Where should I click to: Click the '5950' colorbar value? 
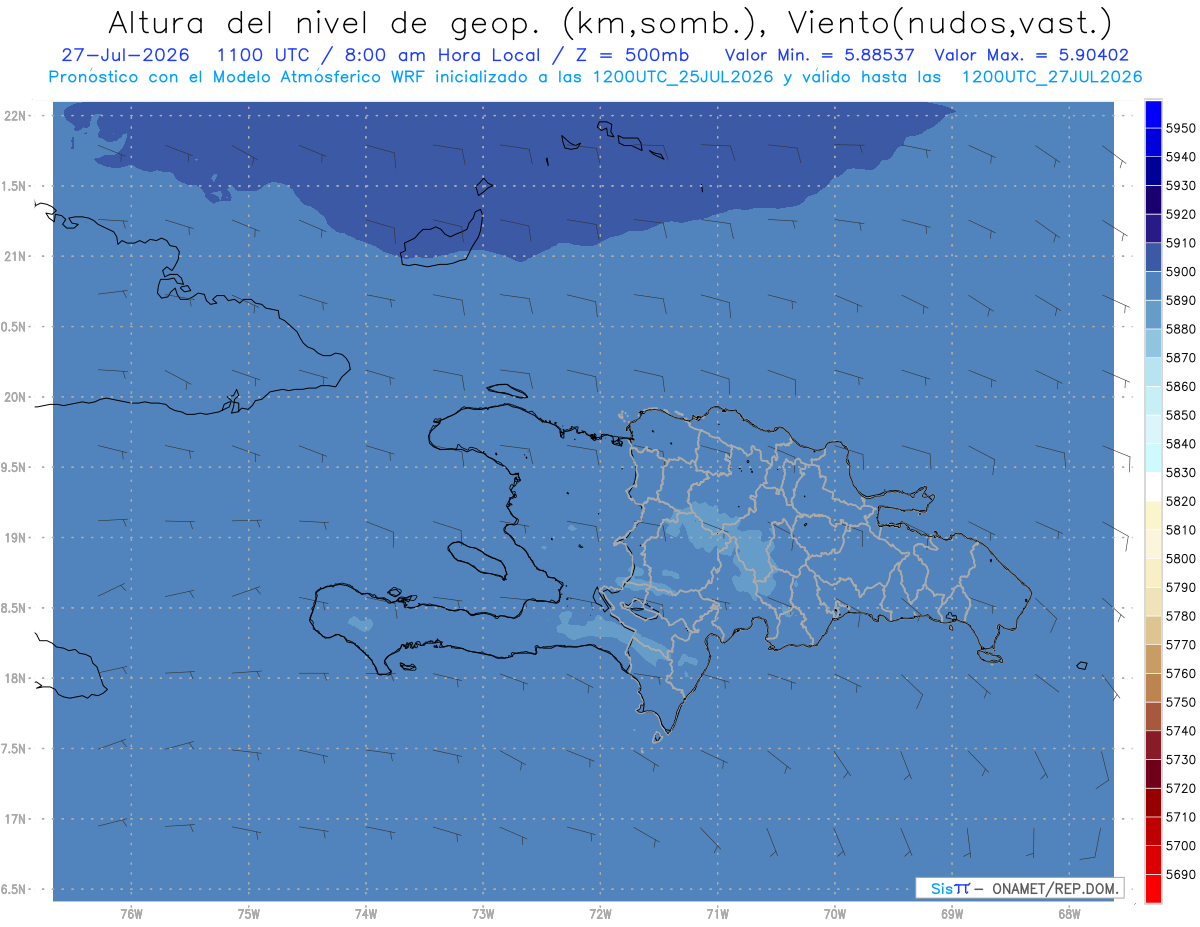pyautogui.click(x=1181, y=129)
